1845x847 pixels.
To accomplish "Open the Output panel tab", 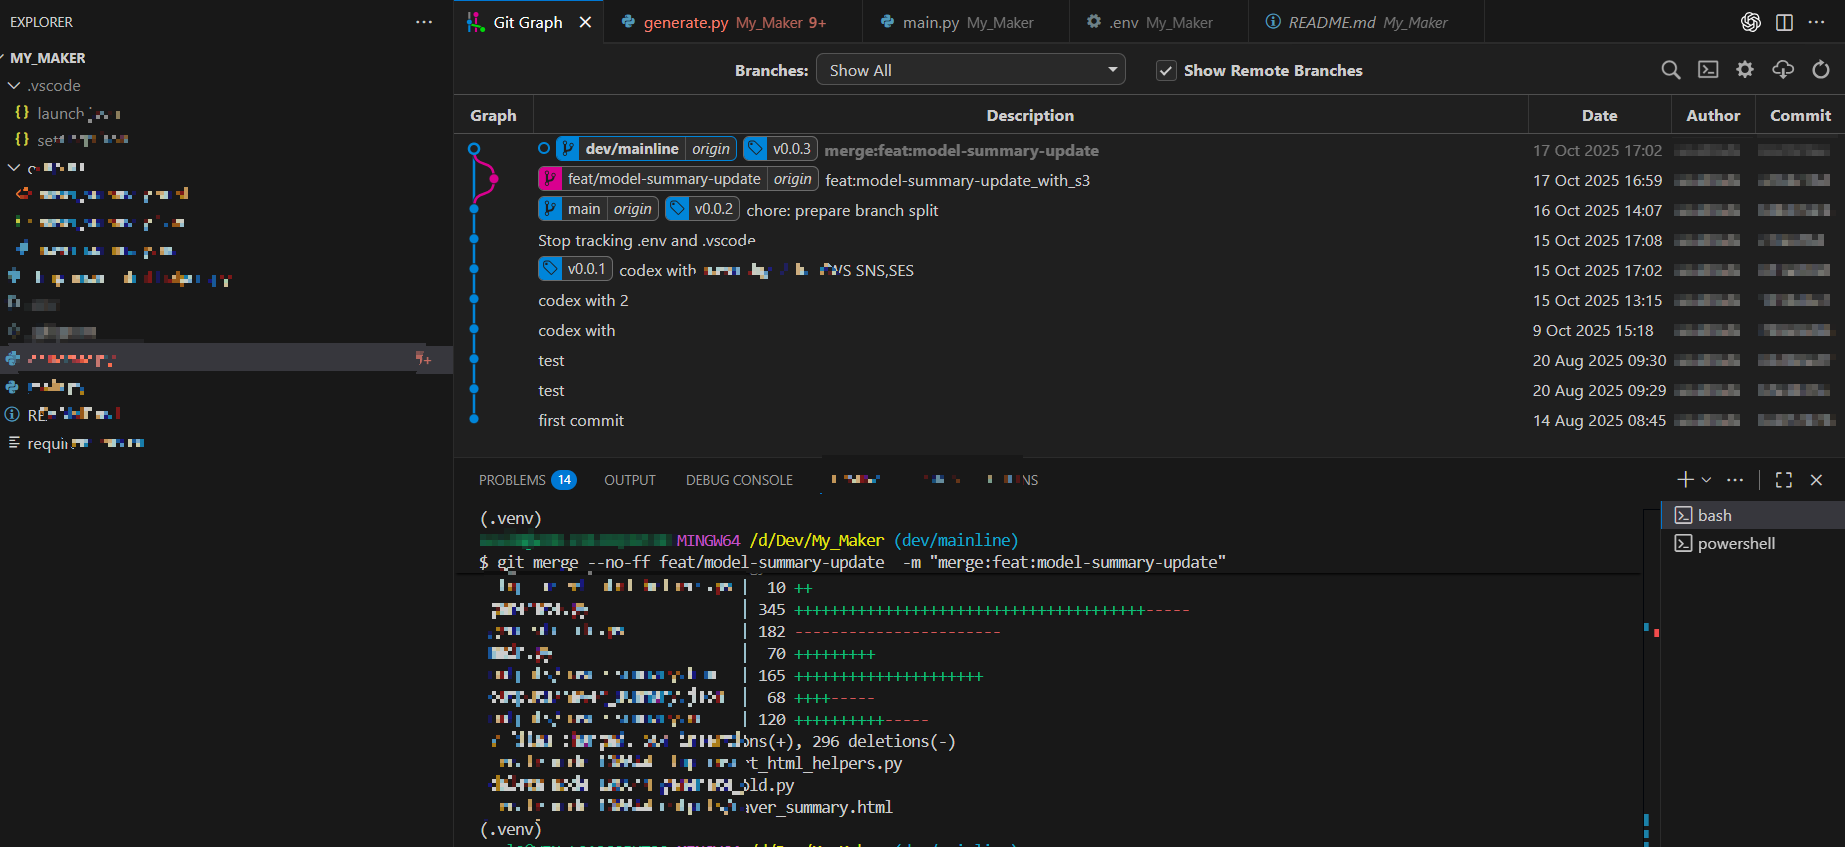I will click(x=630, y=480).
